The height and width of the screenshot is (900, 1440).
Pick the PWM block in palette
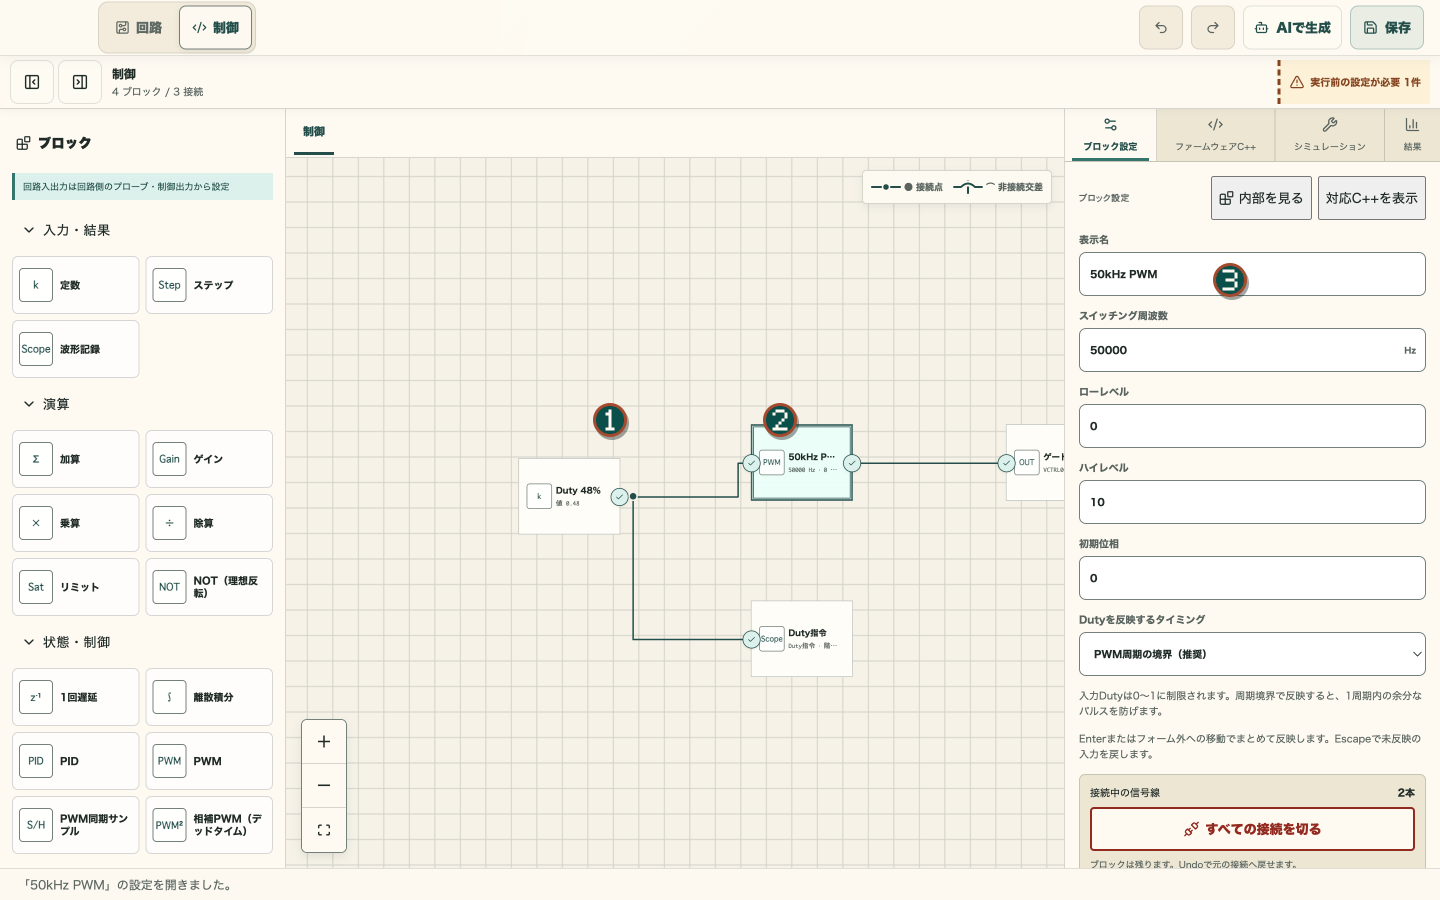tap(209, 761)
